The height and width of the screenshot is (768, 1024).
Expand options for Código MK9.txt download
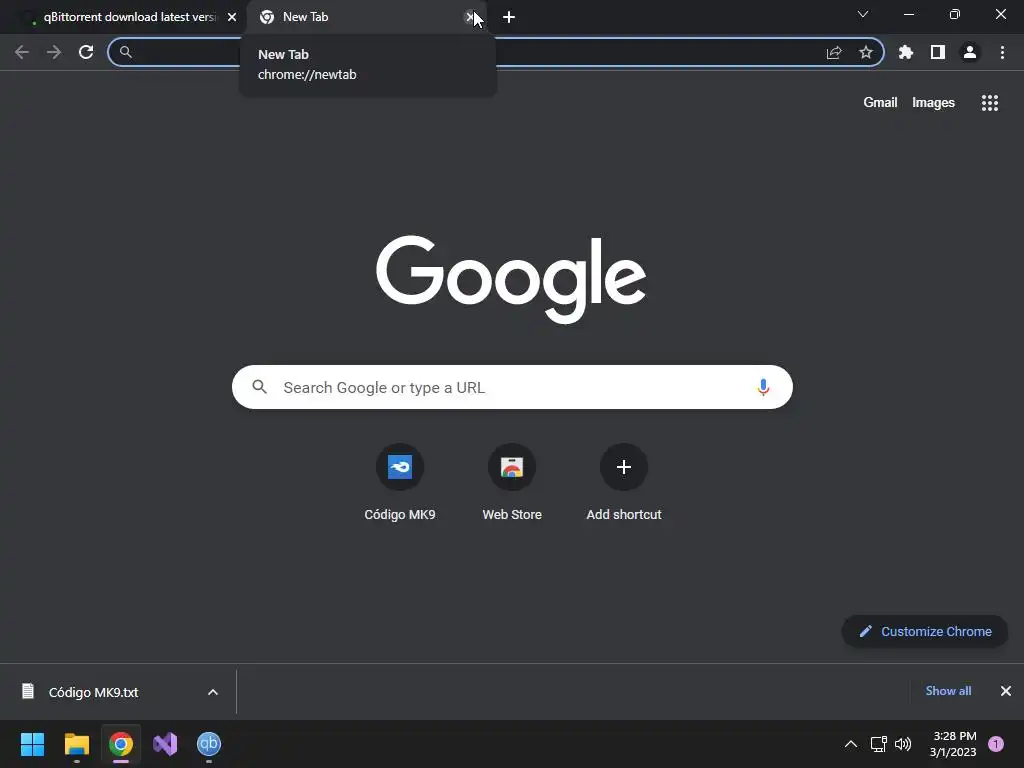click(213, 692)
